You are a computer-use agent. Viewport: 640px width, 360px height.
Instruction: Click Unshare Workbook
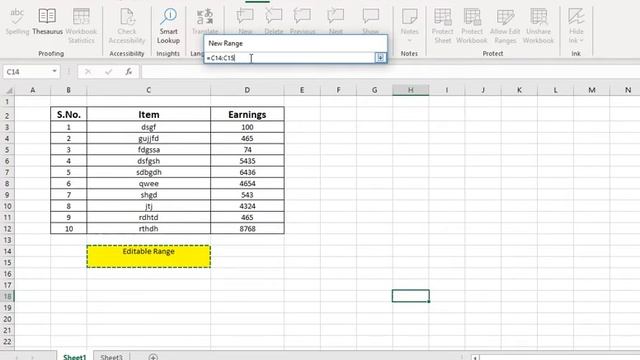pos(538,25)
